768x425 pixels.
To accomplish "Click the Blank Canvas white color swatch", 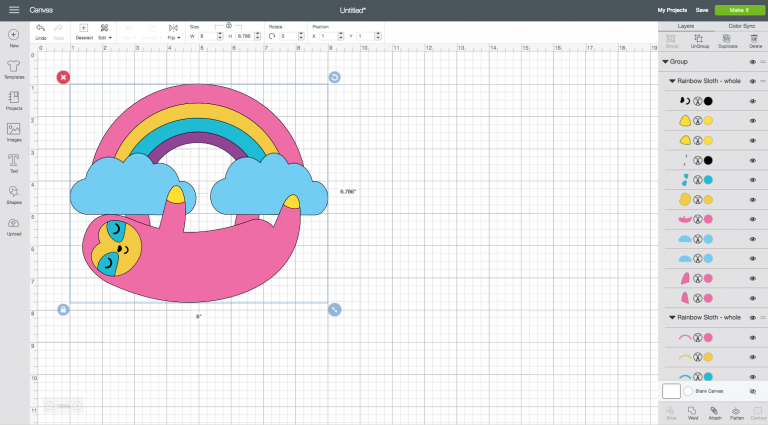I will pos(671,391).
